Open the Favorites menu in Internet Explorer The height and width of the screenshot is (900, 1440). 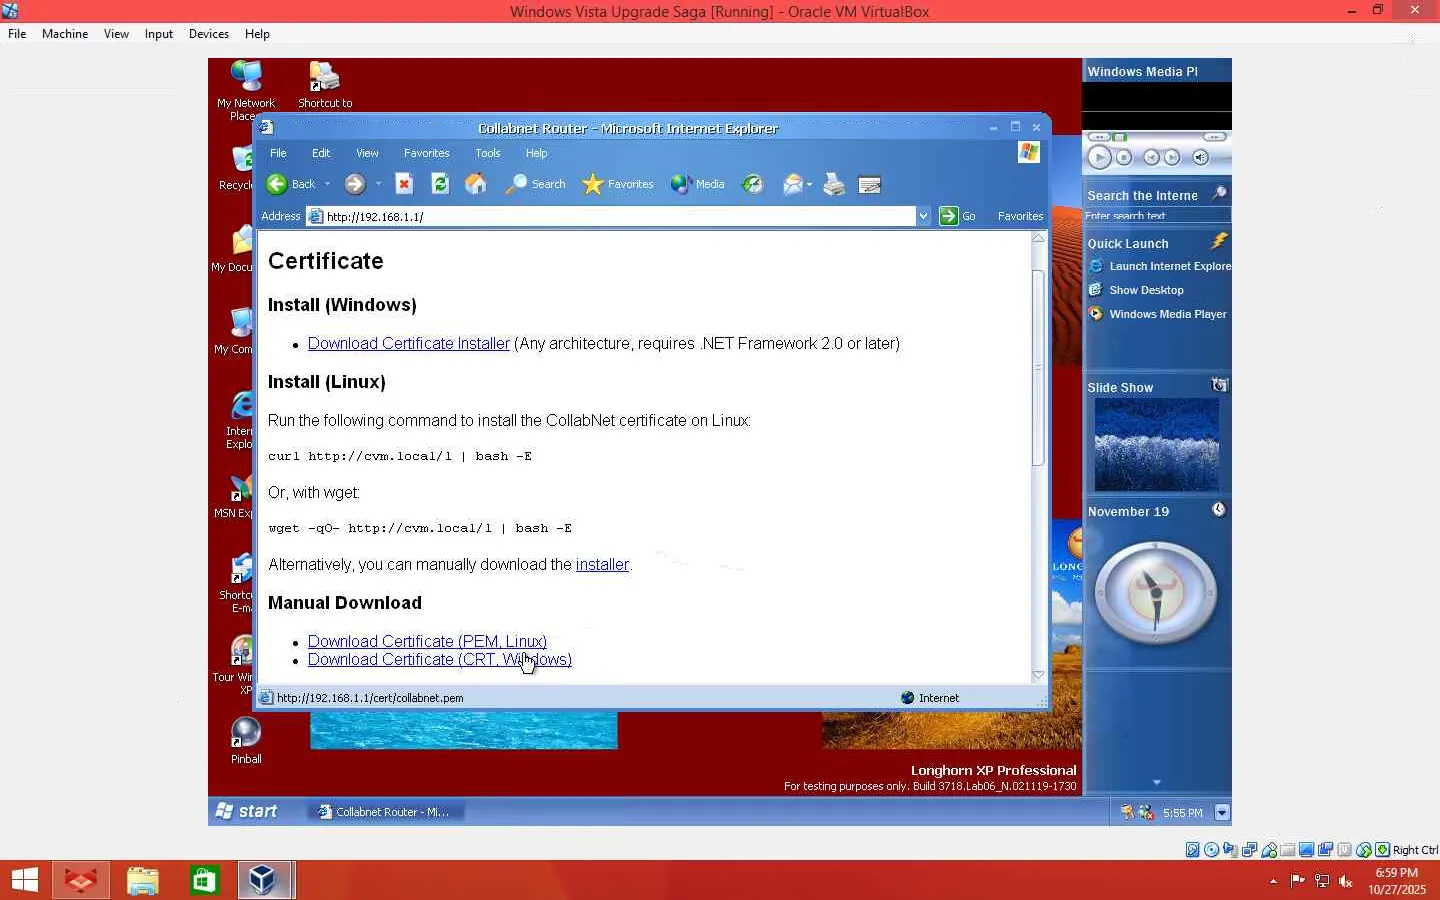pos(427,153)
